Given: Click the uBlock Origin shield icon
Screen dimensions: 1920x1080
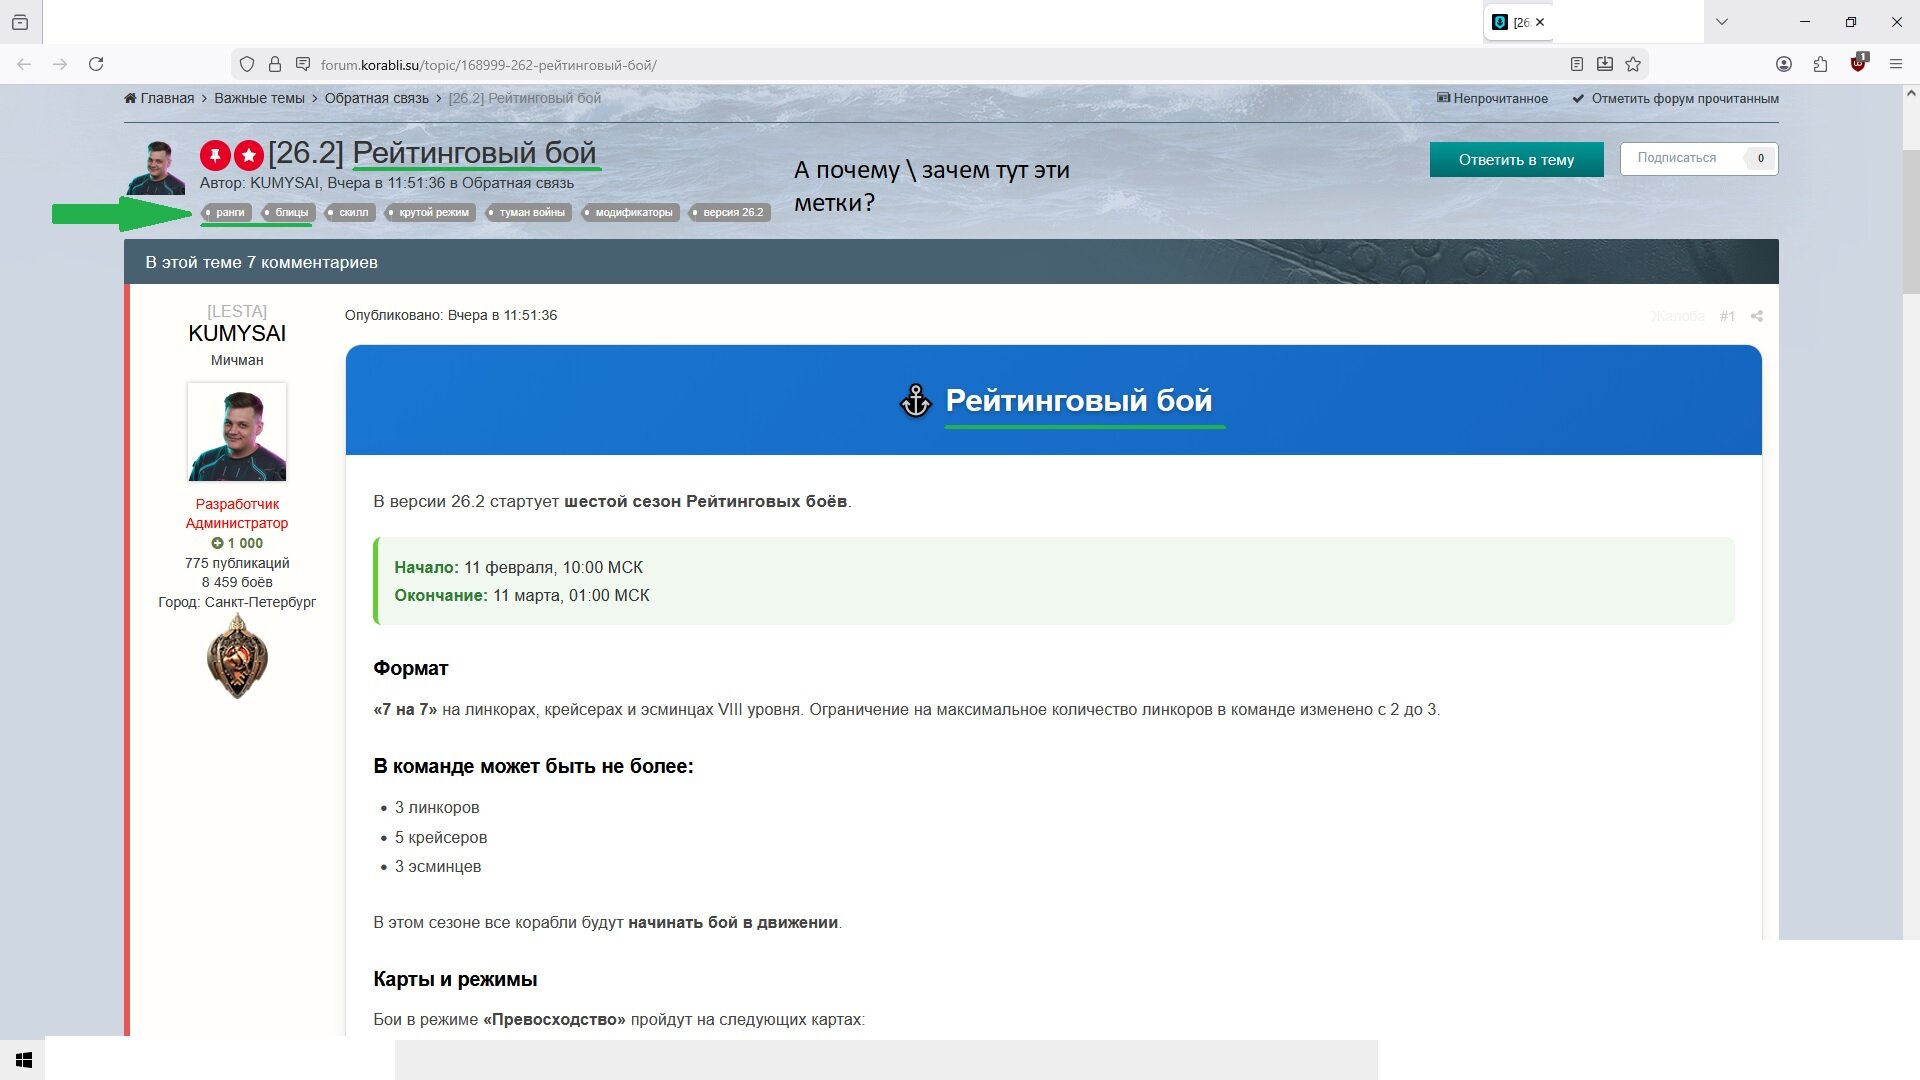Looking at the screenshot, I should tap(1858, 64).
